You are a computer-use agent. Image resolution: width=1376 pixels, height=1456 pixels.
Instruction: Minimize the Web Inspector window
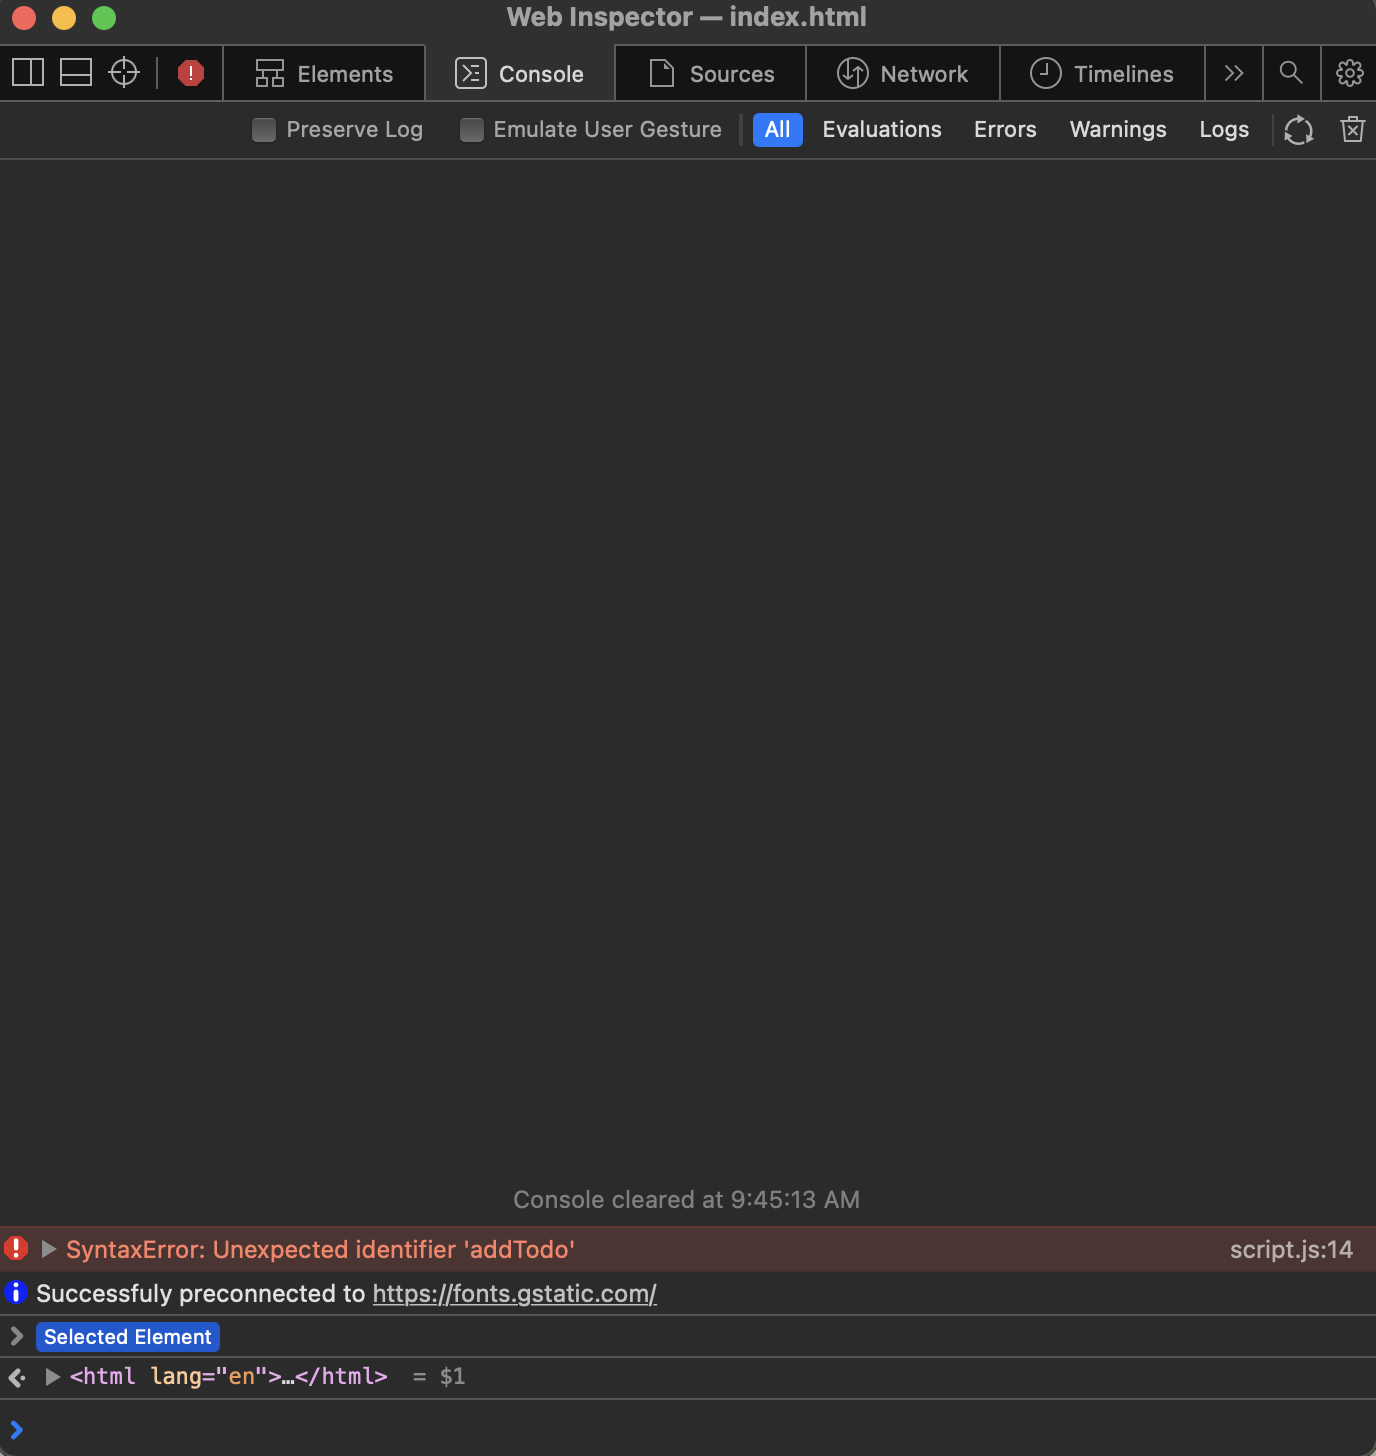(64, 18)
